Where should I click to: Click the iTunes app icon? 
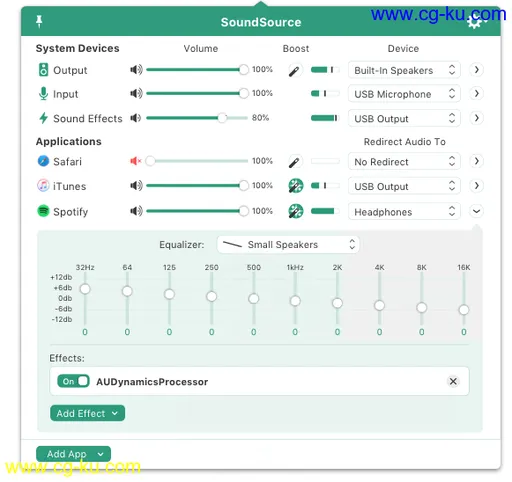pyautogui.click(x=43, y=186)
